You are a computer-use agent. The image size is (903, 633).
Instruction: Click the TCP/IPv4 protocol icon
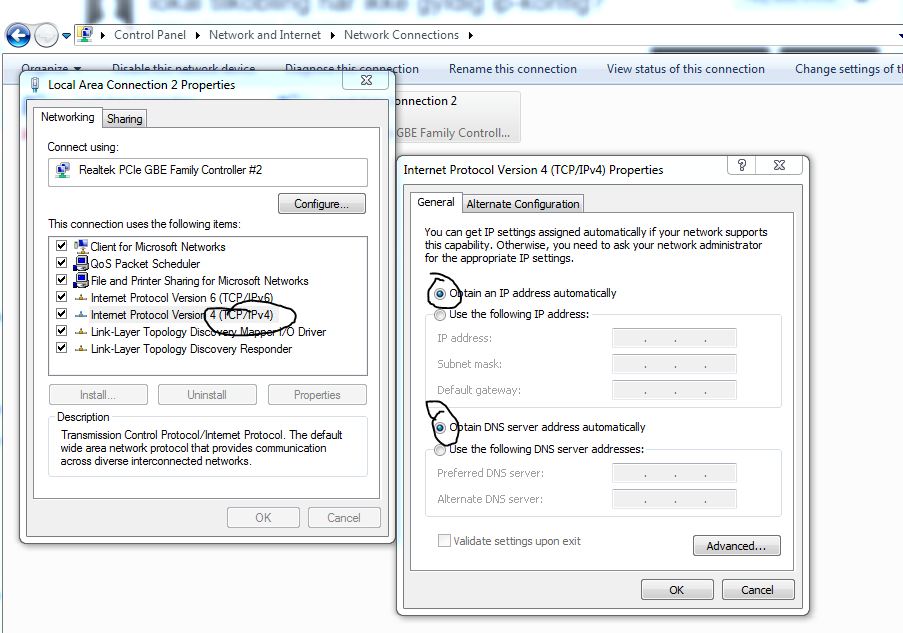click(x=81, y=314)
